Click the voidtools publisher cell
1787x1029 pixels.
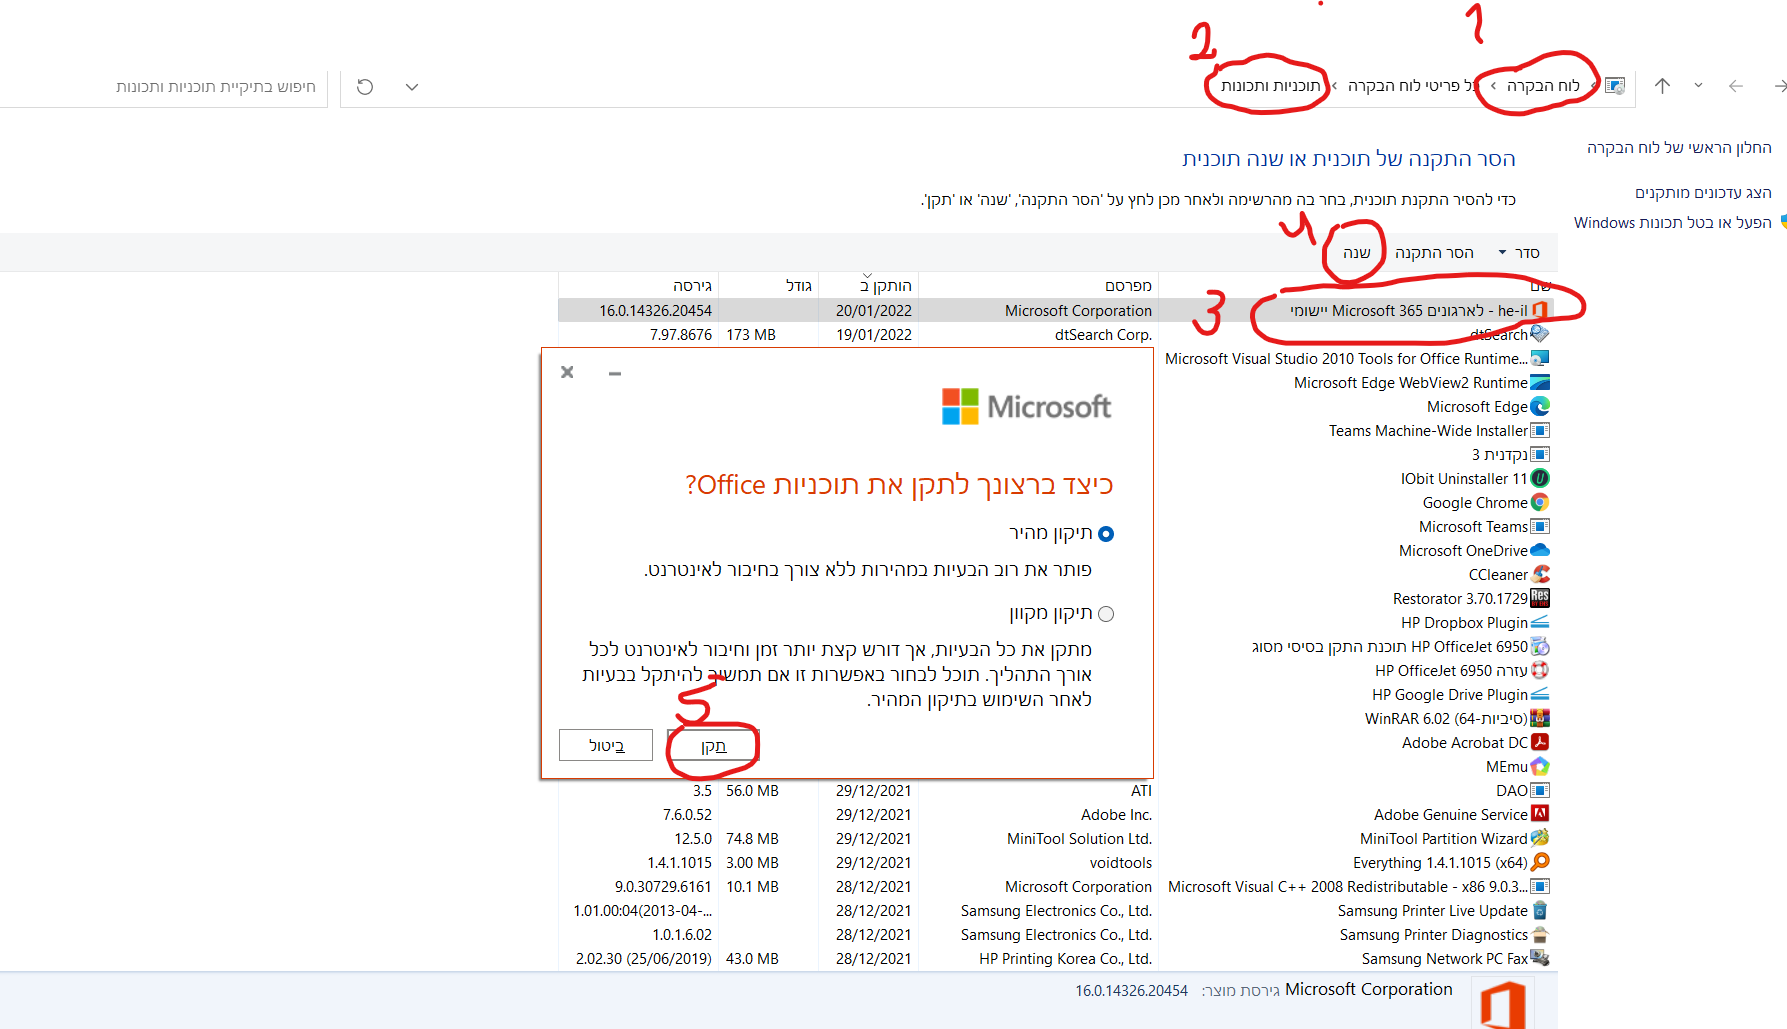point(1120,863)
